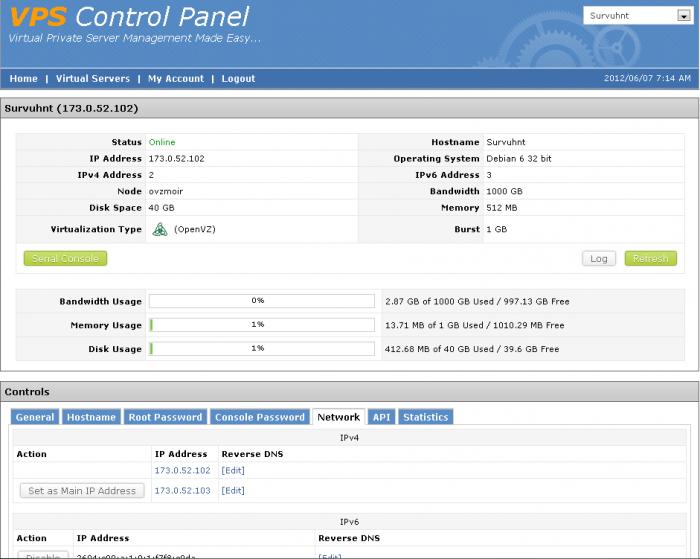Image resolution: width=700 pixels, height=559 pixels.
Task: Switch to the General tab
Action: 35,417
